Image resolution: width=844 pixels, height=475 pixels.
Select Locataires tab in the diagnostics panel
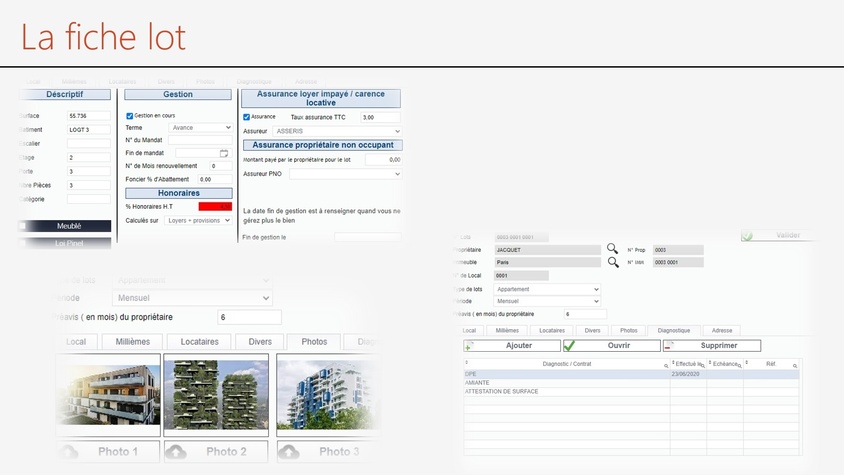[552, 330]
